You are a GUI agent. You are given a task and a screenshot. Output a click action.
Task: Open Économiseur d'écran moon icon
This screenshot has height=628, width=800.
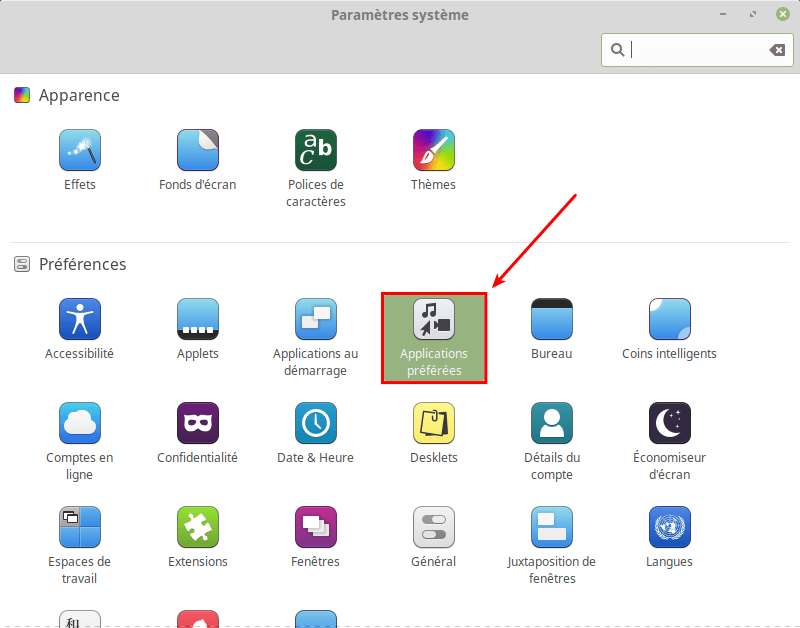[x=669, y=423]
